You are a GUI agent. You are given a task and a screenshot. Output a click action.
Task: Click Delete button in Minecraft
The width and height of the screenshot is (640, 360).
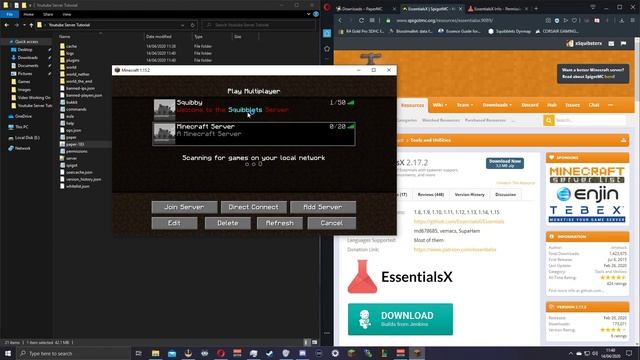[227, 223]
